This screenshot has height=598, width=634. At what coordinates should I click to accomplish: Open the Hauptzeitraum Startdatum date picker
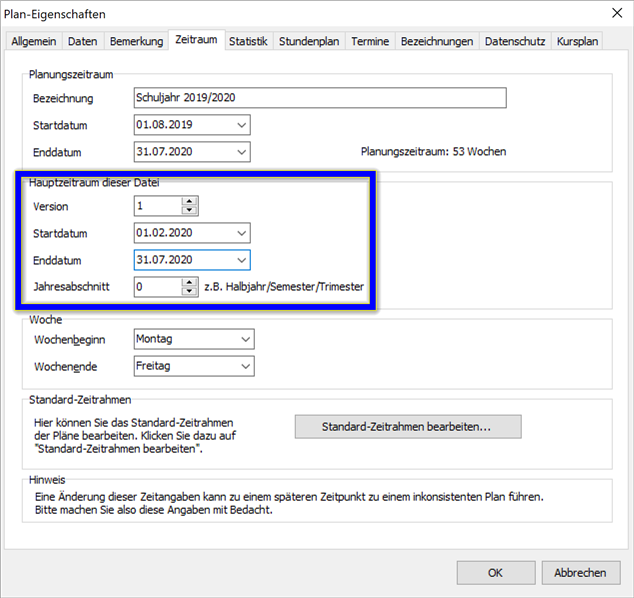(241, 233)
